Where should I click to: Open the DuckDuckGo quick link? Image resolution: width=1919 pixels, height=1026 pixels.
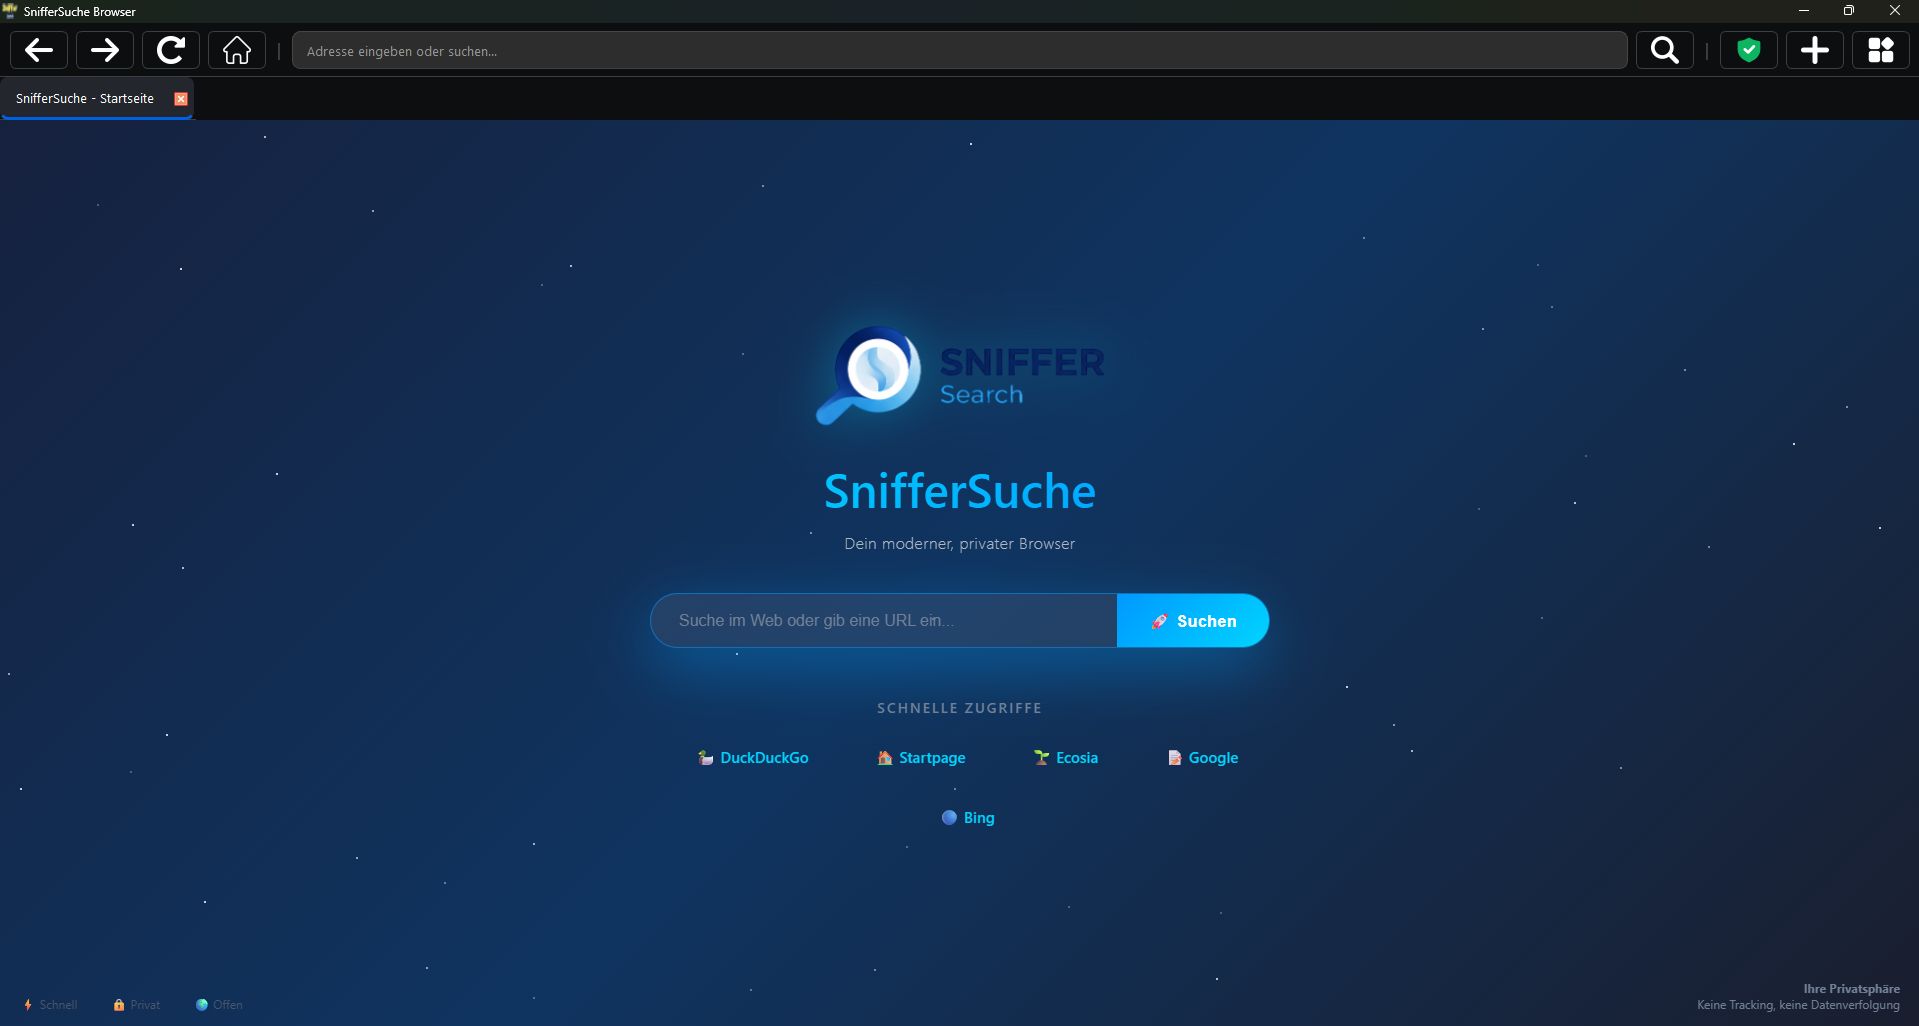tap(753, 758)
